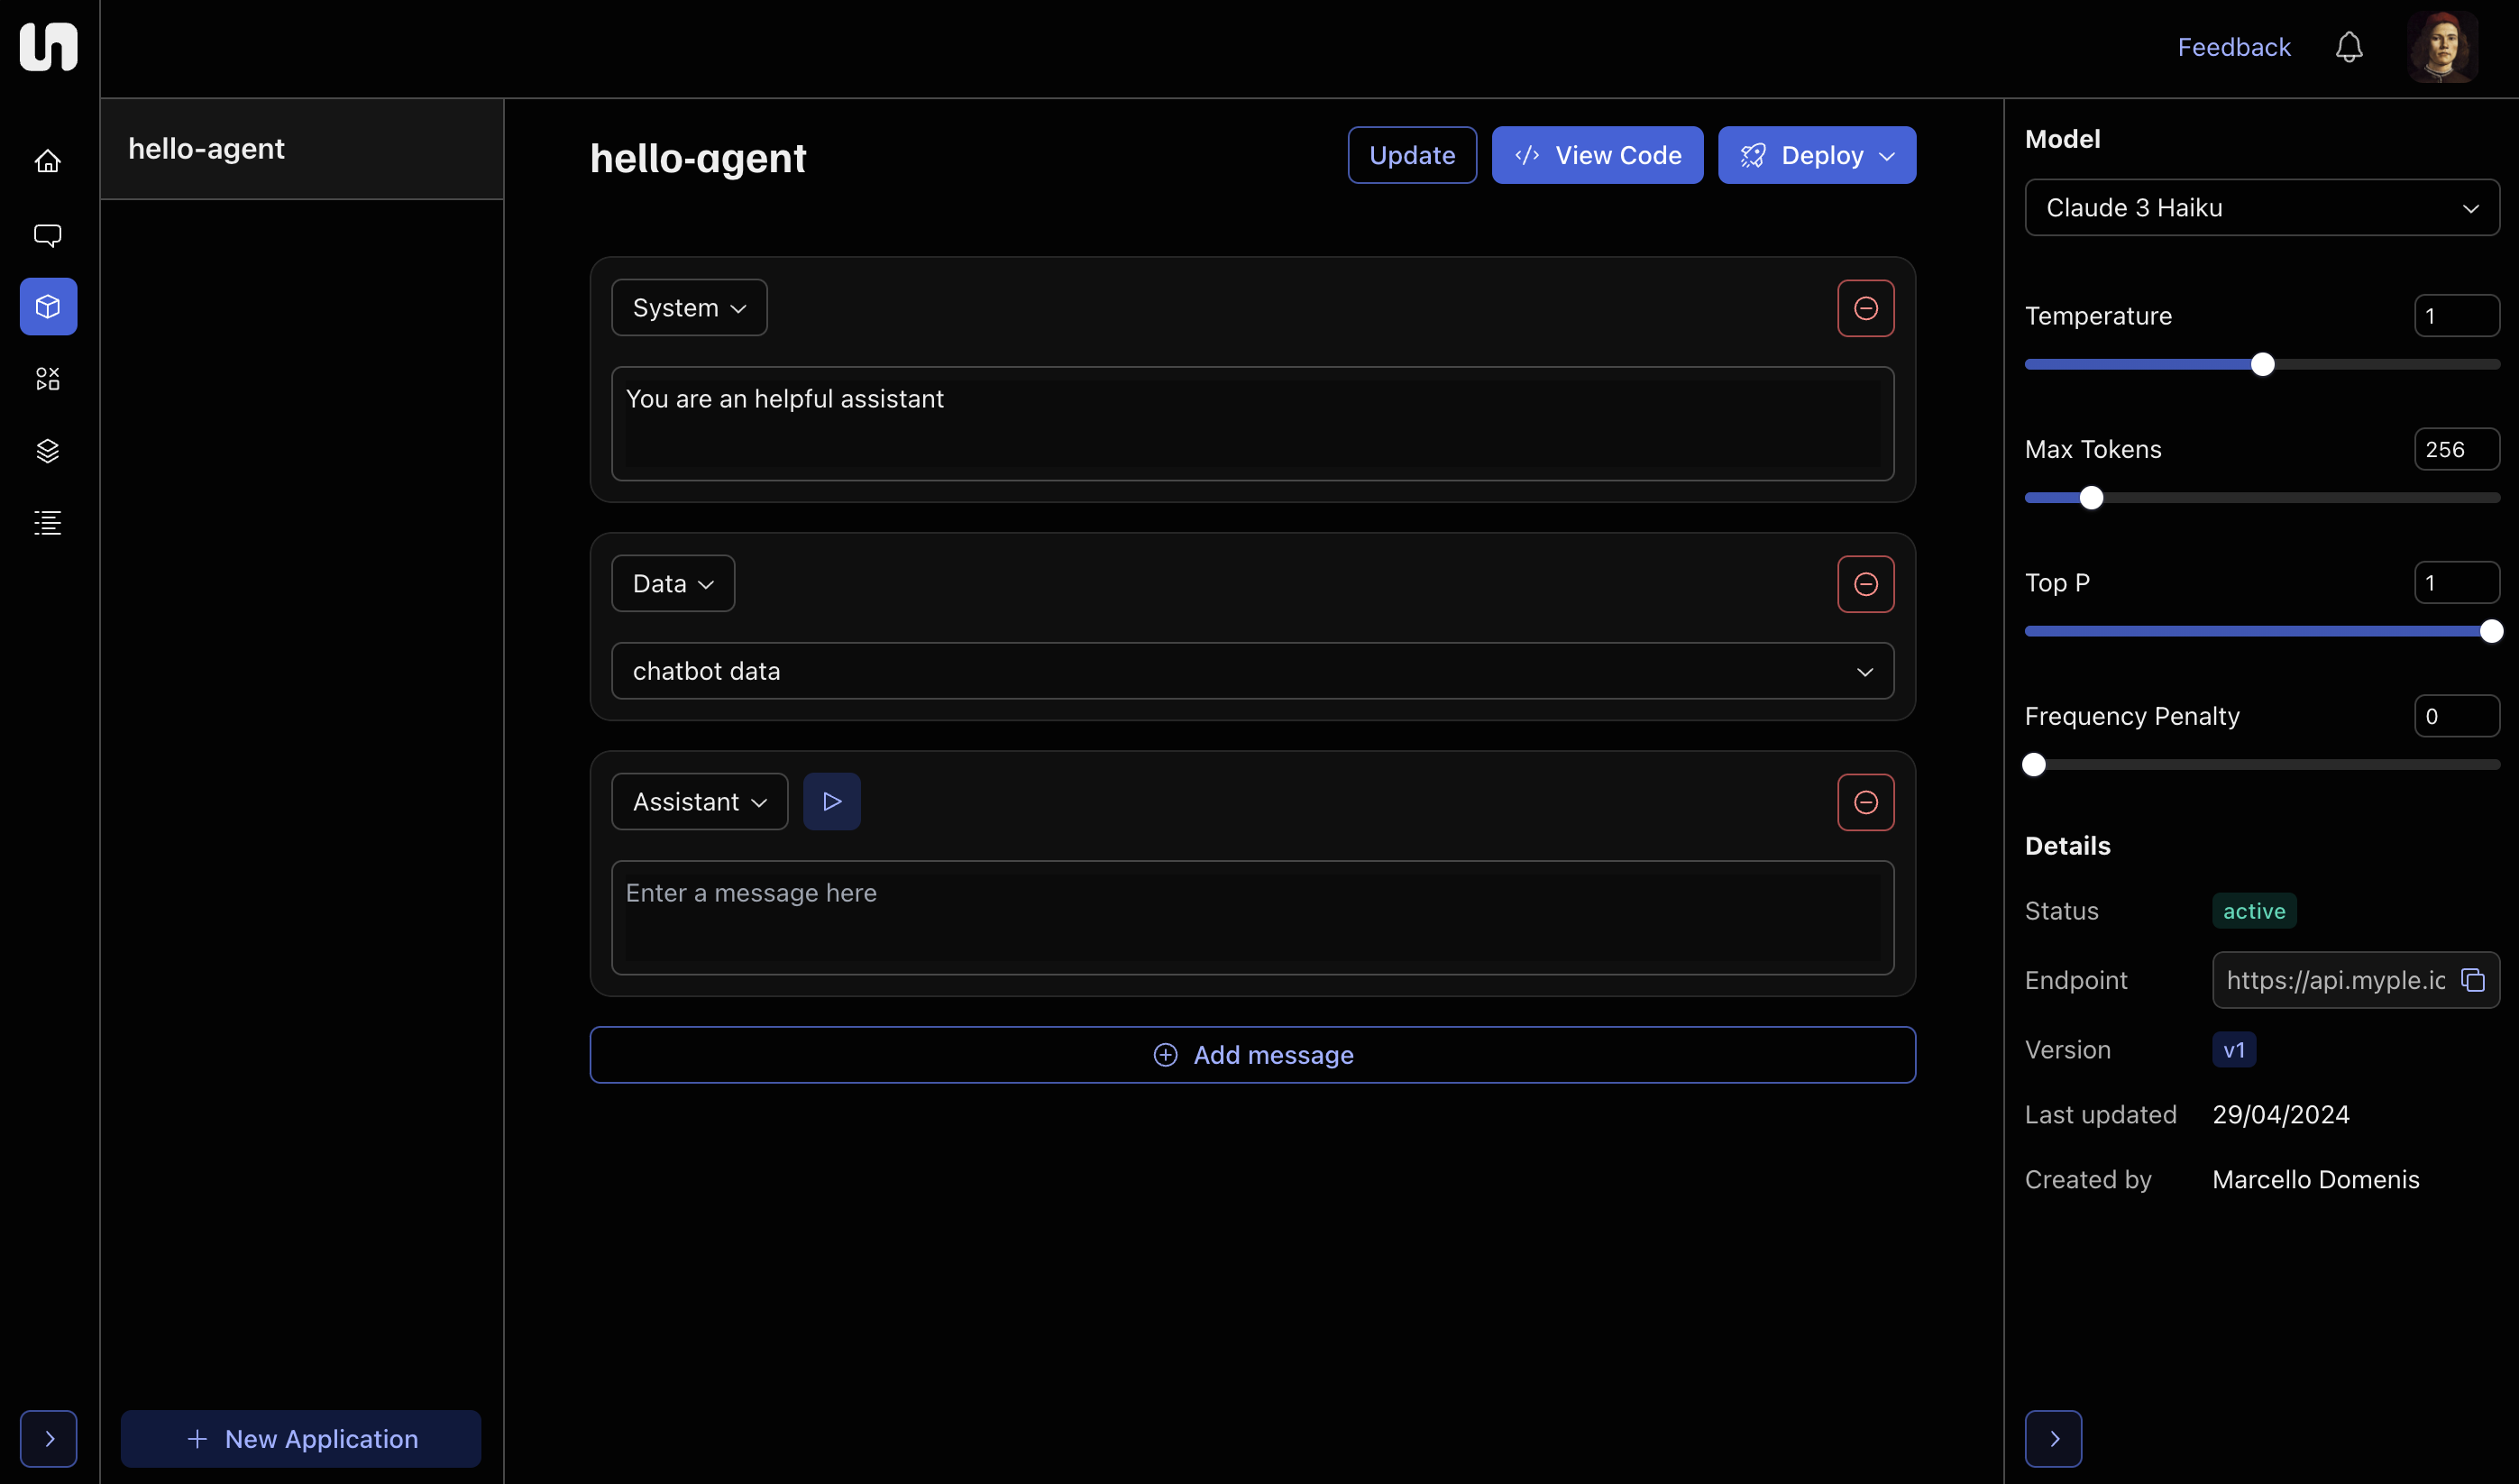Open the notifications bell
The width and height of the screenshot is (2519, 1484).
click(2348, 47)
